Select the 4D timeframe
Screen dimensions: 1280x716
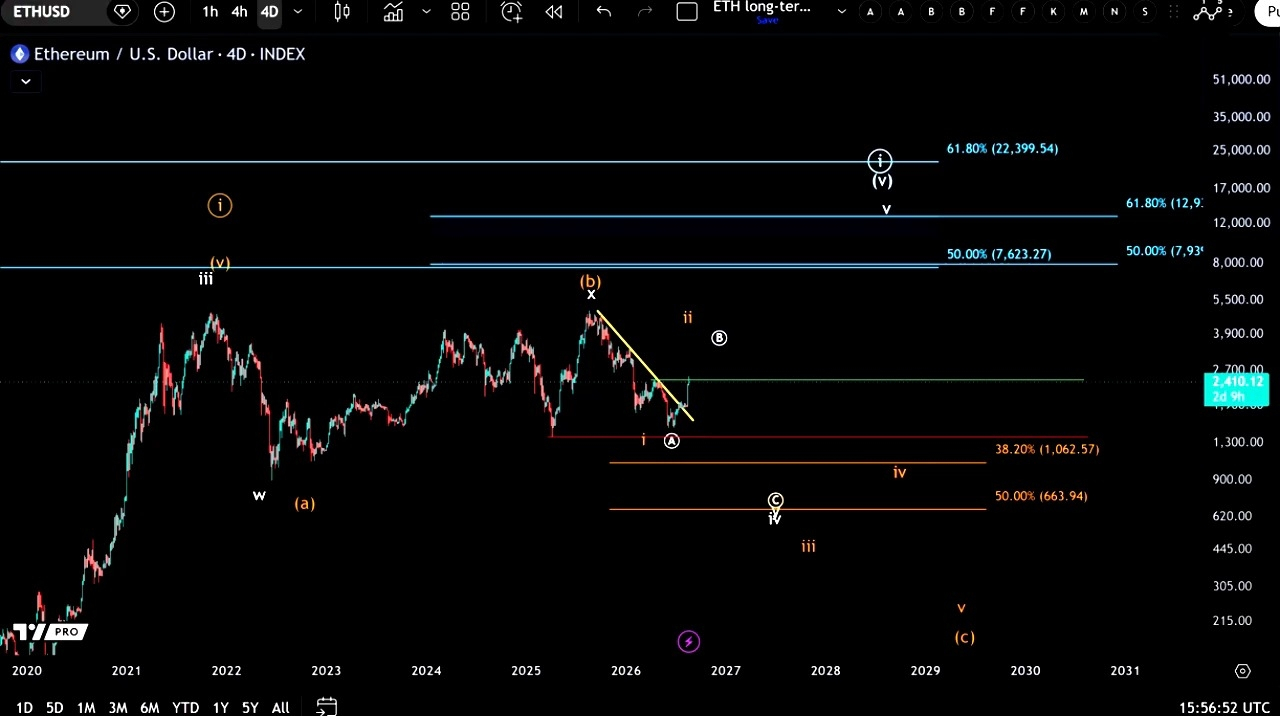(269, 12)
